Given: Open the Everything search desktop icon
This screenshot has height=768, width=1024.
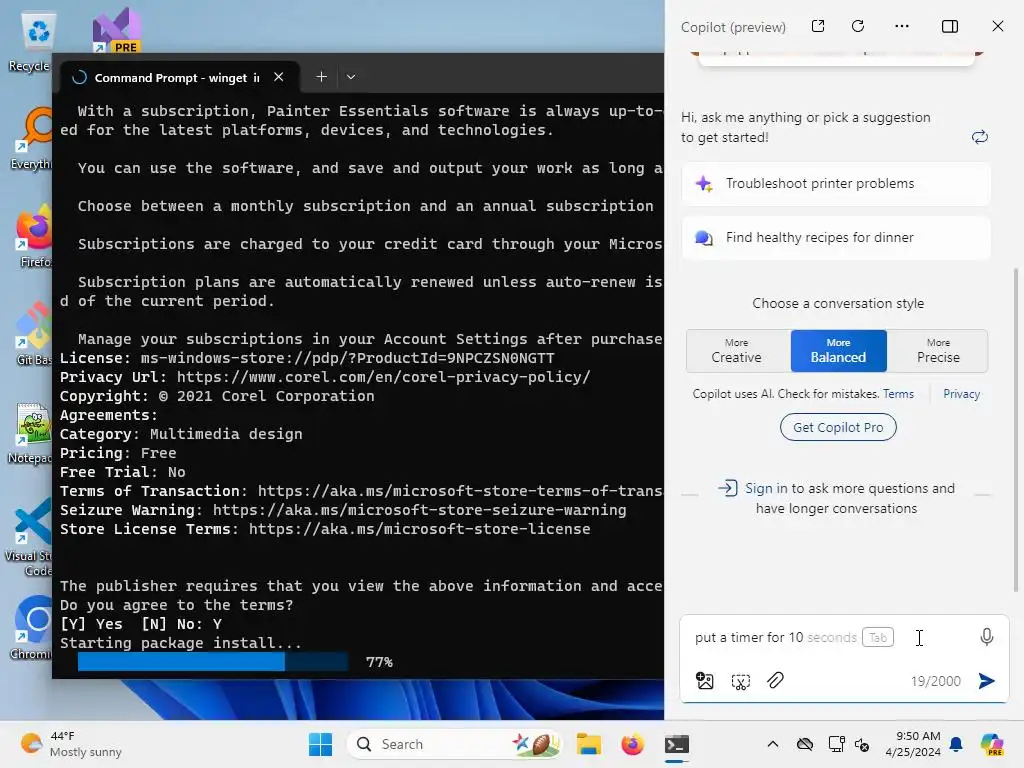Looking at the screenshot, I should click(x=31, y=139).
